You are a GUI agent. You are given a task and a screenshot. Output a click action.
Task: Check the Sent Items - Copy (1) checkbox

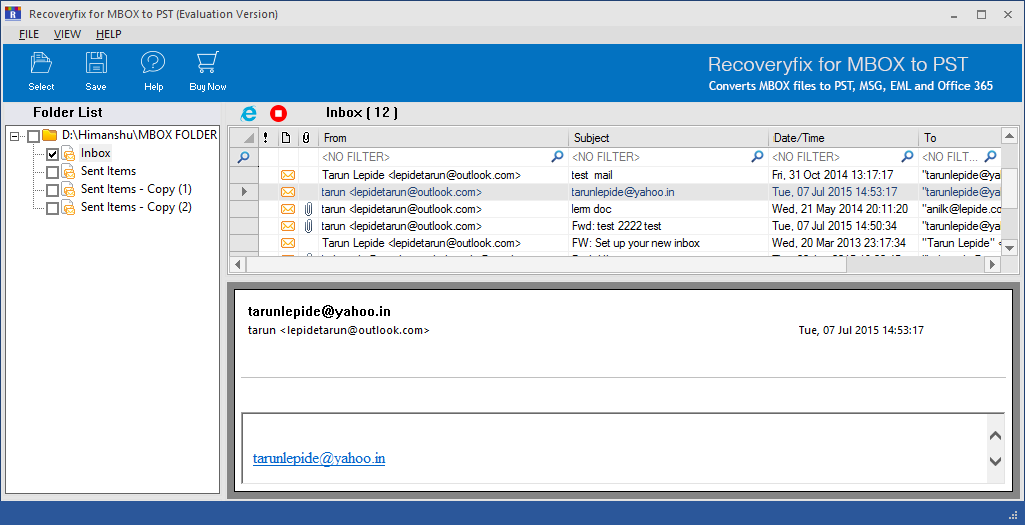[x=52, y=190]
